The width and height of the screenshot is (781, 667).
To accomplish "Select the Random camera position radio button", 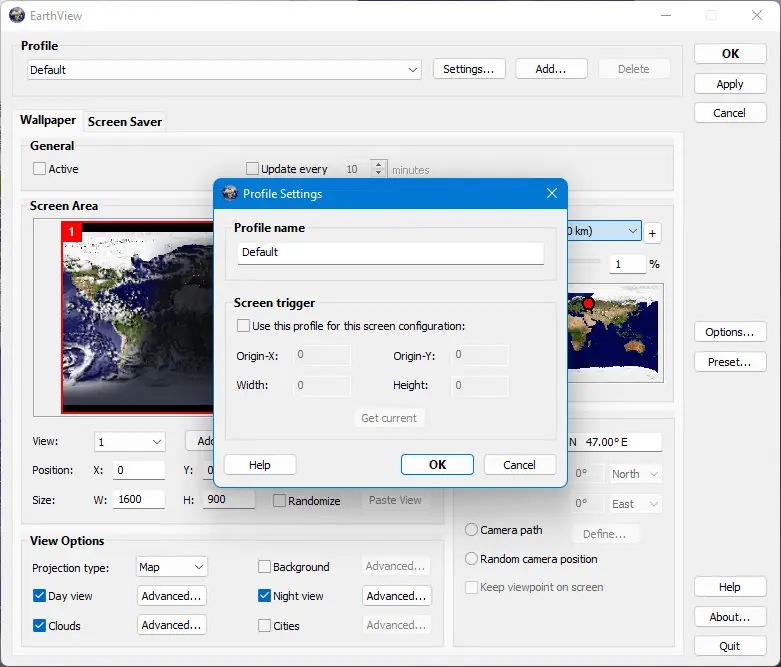I will point(471,559).
